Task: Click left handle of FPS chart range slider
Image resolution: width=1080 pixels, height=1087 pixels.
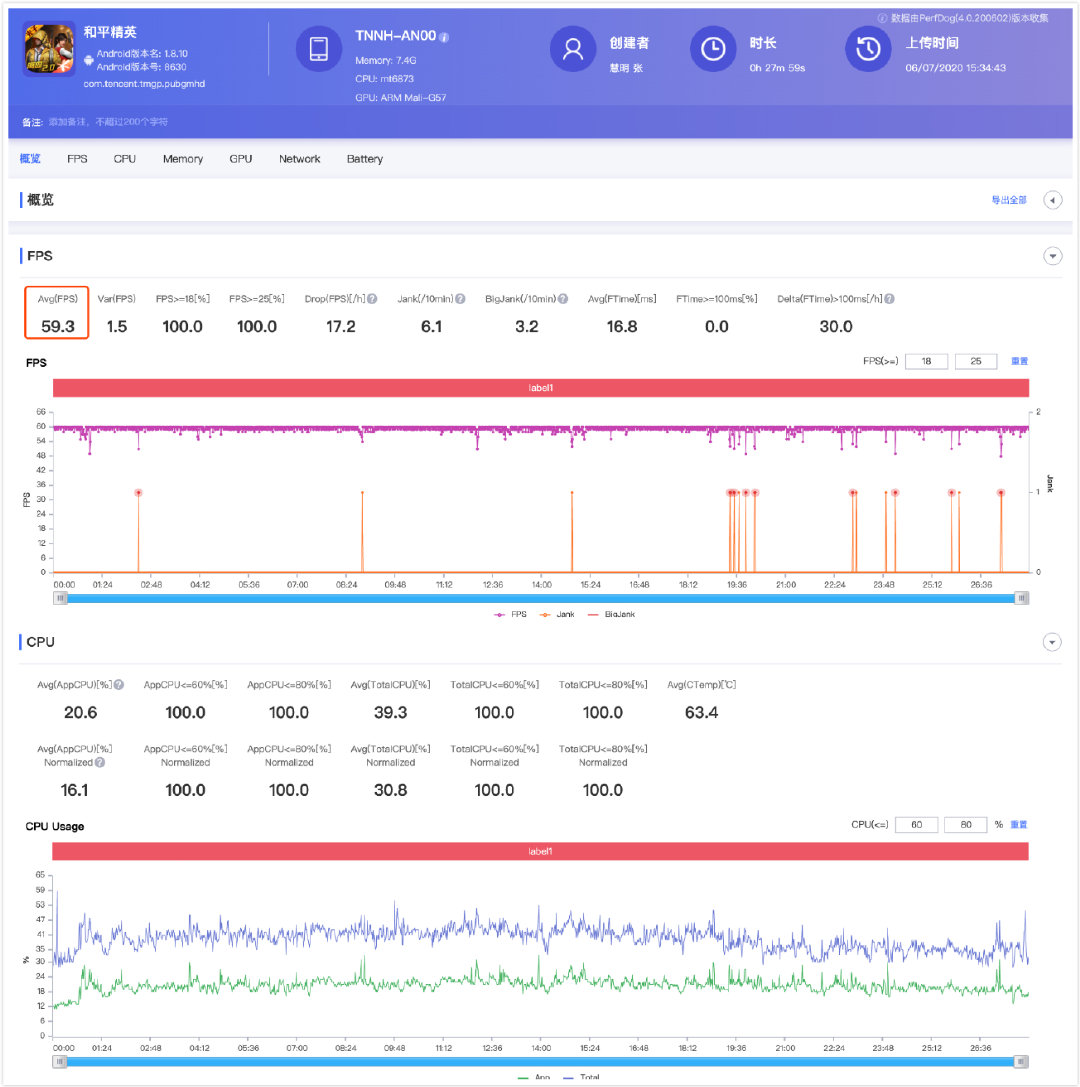Action: [x=60, y=598]
